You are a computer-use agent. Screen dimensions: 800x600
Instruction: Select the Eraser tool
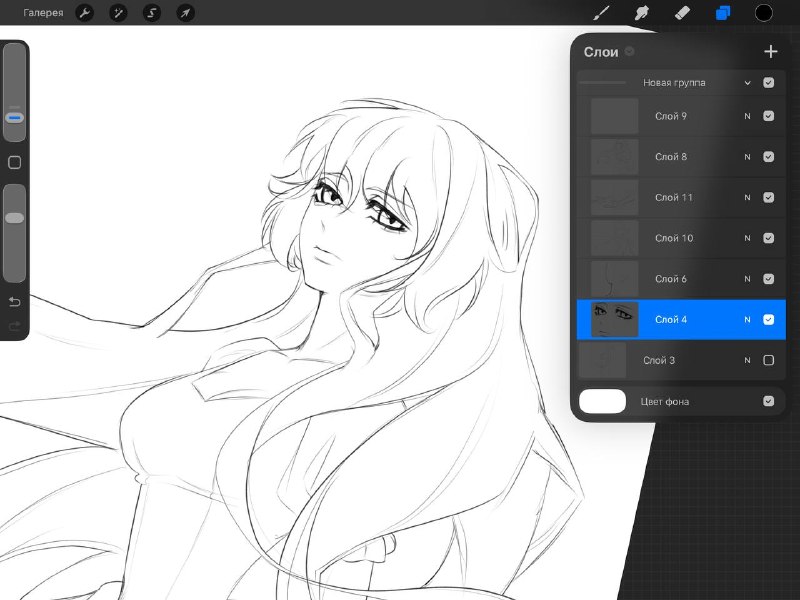(682, 13)
